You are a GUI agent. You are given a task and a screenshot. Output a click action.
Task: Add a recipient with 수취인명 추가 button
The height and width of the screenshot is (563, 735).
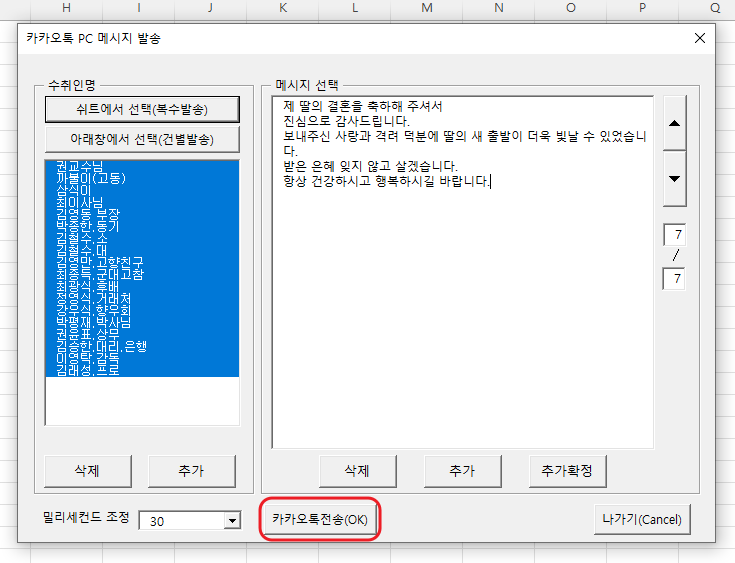[191, 471]
